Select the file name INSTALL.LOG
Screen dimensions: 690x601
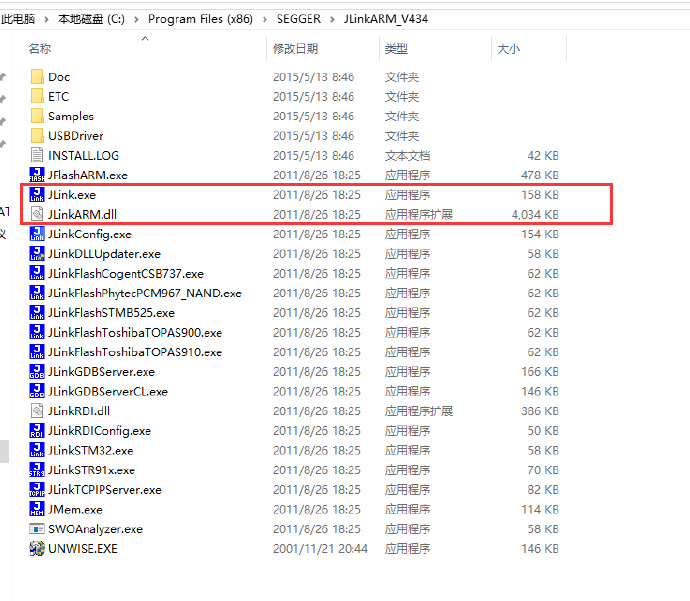tap(83, 156)
